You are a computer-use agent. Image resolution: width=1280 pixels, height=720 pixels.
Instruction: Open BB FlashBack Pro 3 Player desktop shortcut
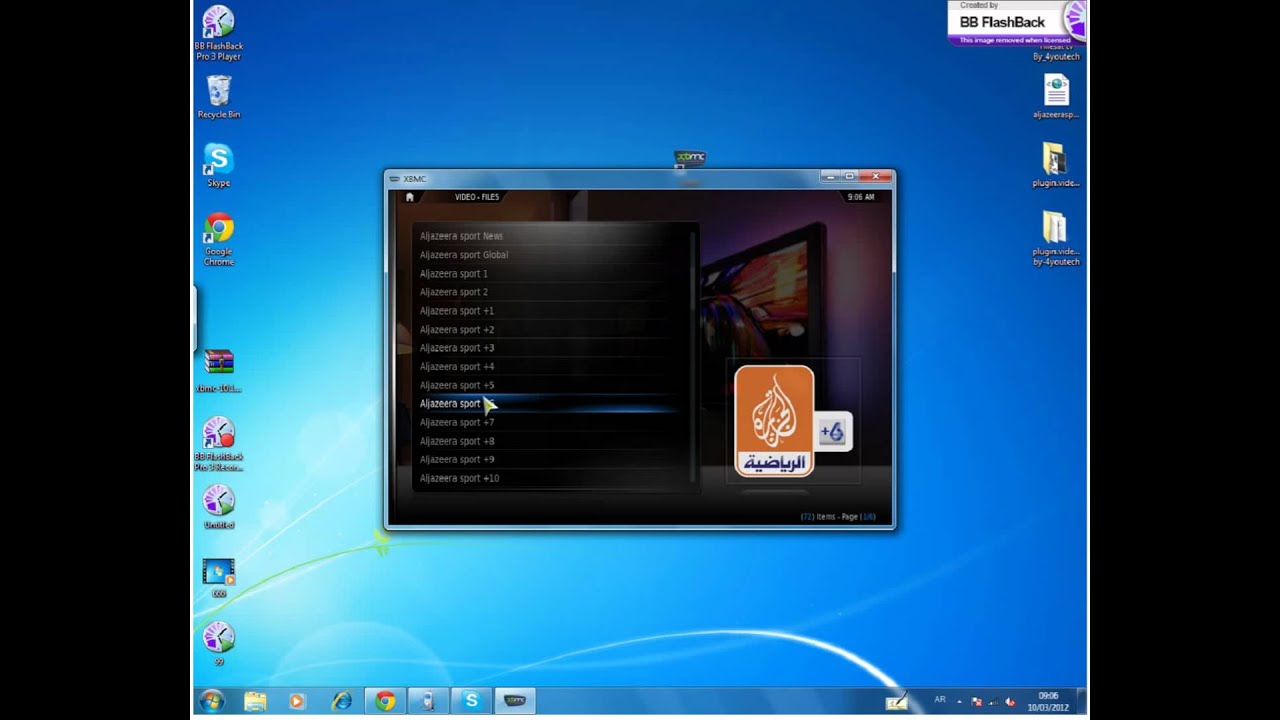(218, 33)
